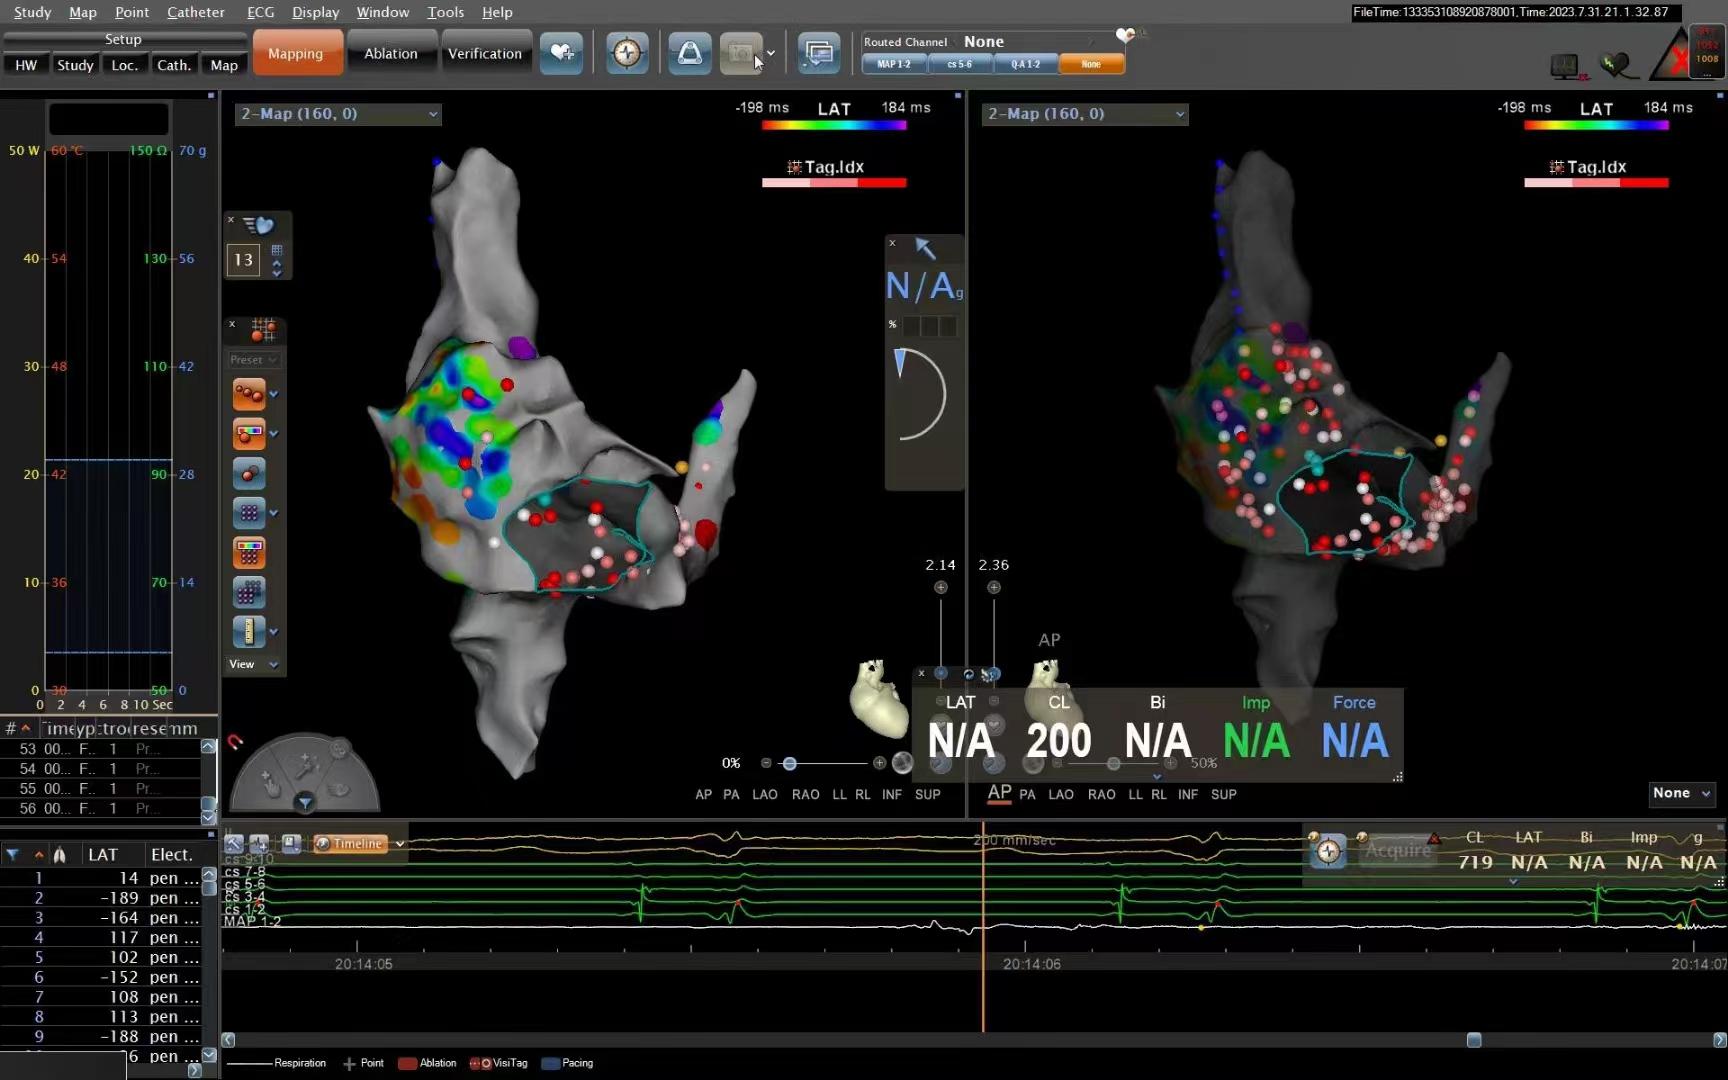Click the camera snapshot icon in toolbar
Image resolution: width=1728 pixels, height=1080 pixels.
[740, 53]
